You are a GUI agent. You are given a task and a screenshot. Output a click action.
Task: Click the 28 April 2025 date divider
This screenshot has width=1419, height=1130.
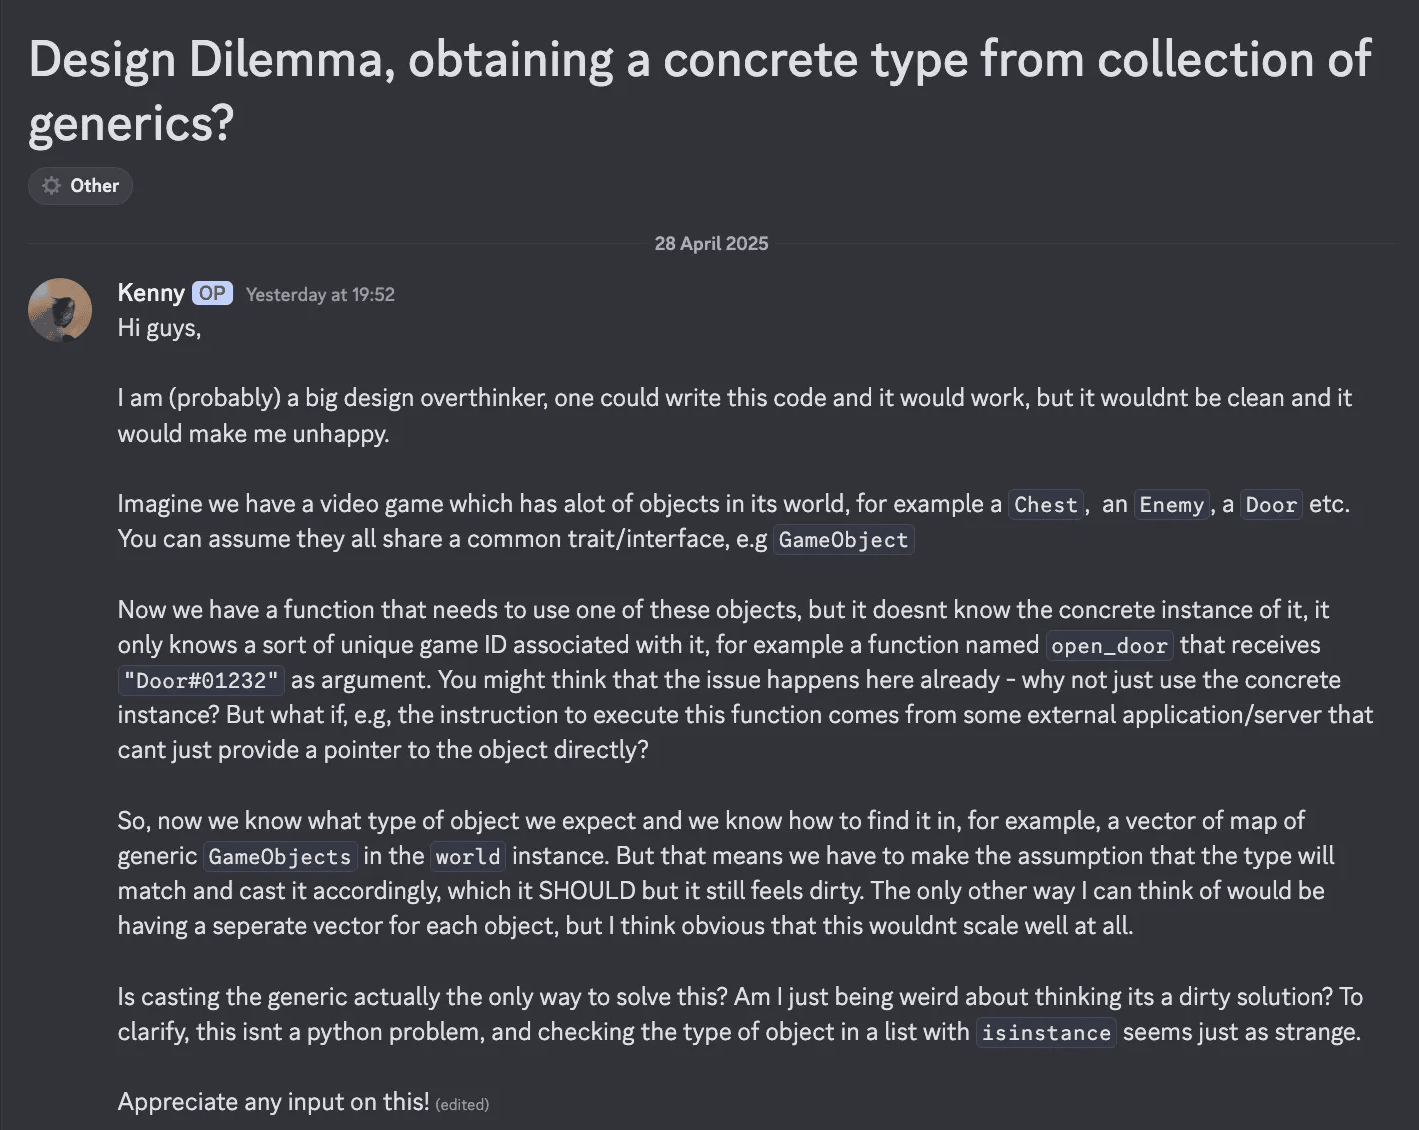[711, 243]
